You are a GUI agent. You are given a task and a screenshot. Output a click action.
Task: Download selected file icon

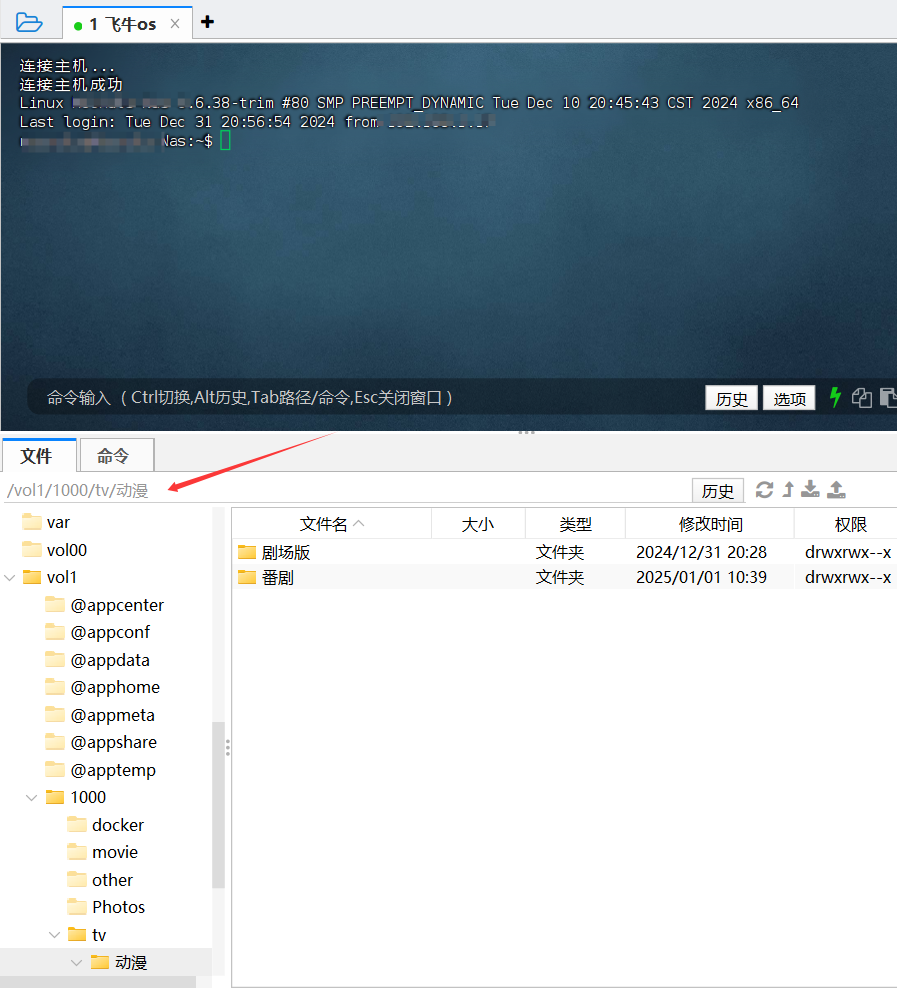[x=810, y=490]
